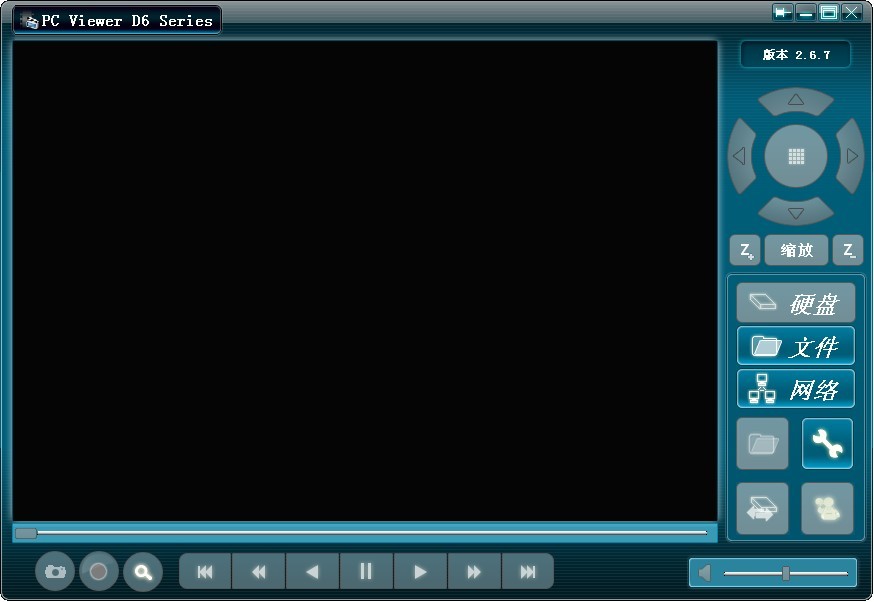Screen dimensions: 874x602
Task: Click the users icon button
Action: pos(827,509)
